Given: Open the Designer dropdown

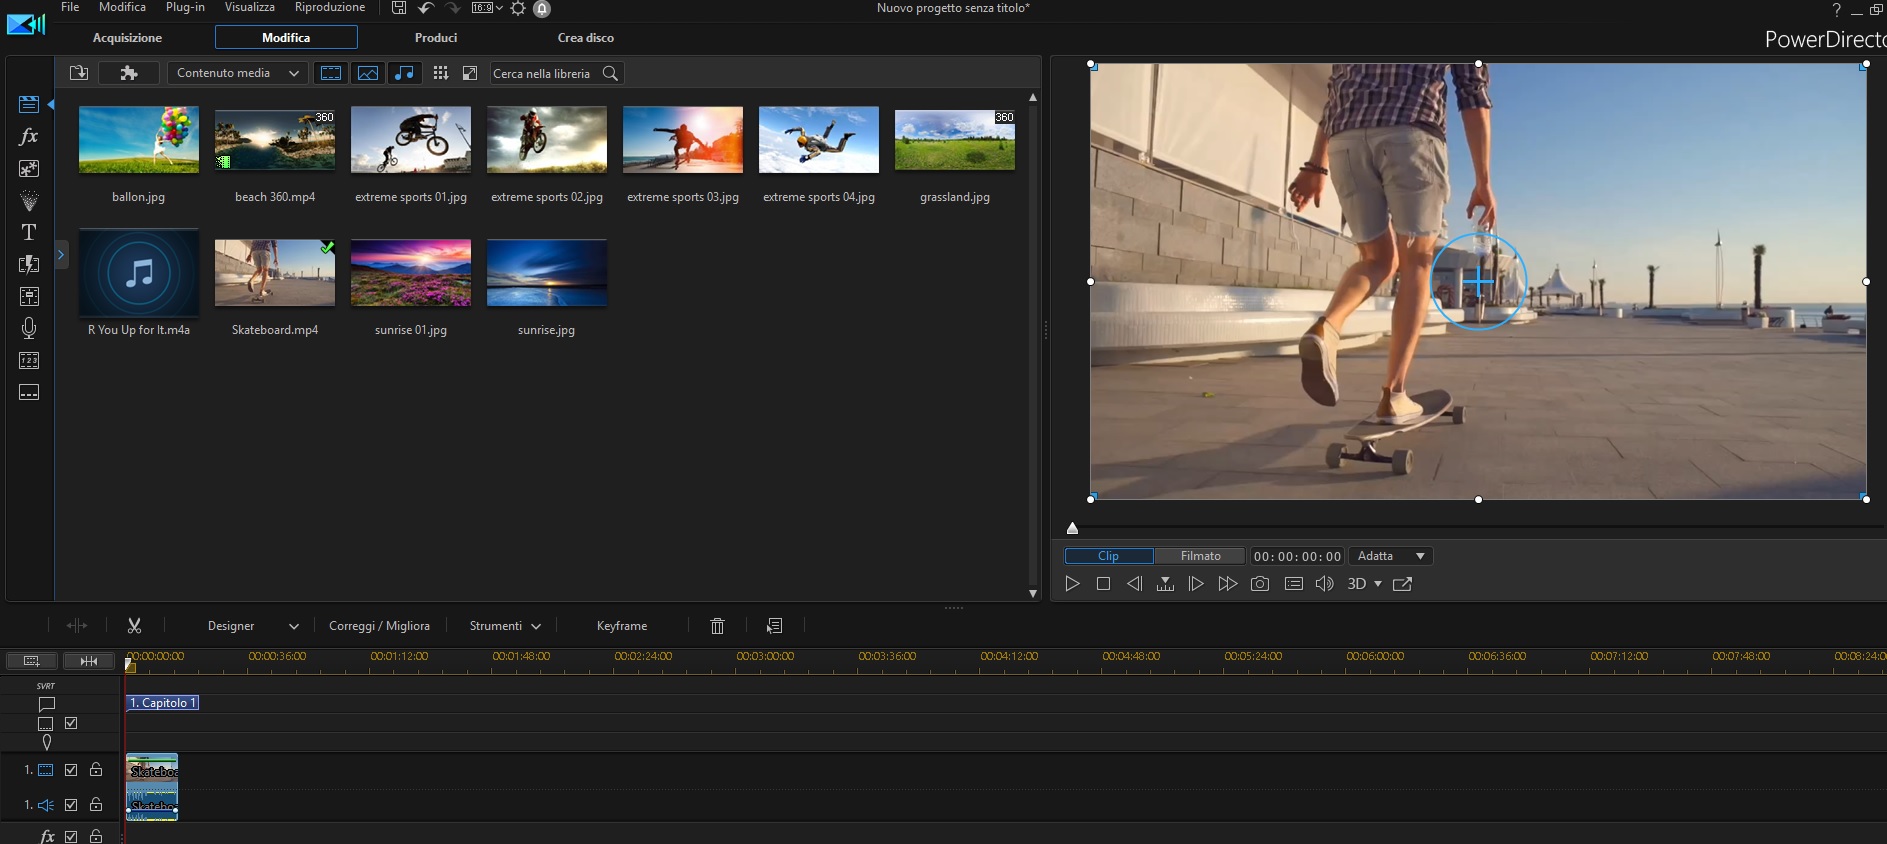Looking at the screenshot, I should [253, 626].
